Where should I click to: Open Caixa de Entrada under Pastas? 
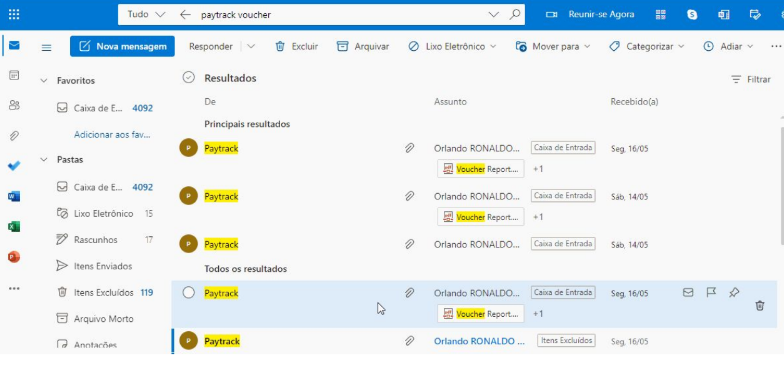[104, 188]
